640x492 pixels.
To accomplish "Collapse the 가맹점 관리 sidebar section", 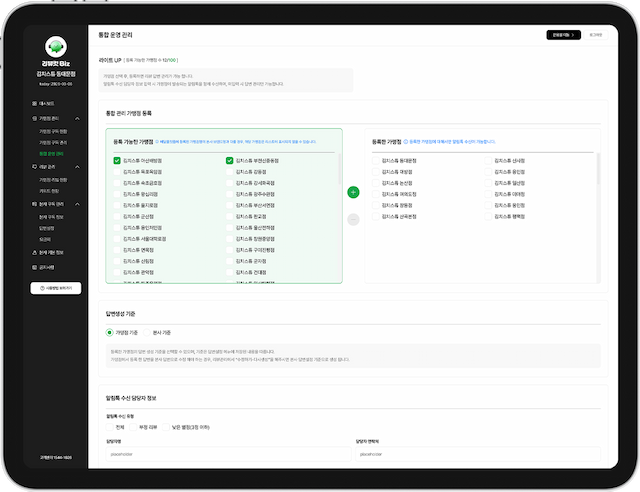I will click(x=79, y=118).
